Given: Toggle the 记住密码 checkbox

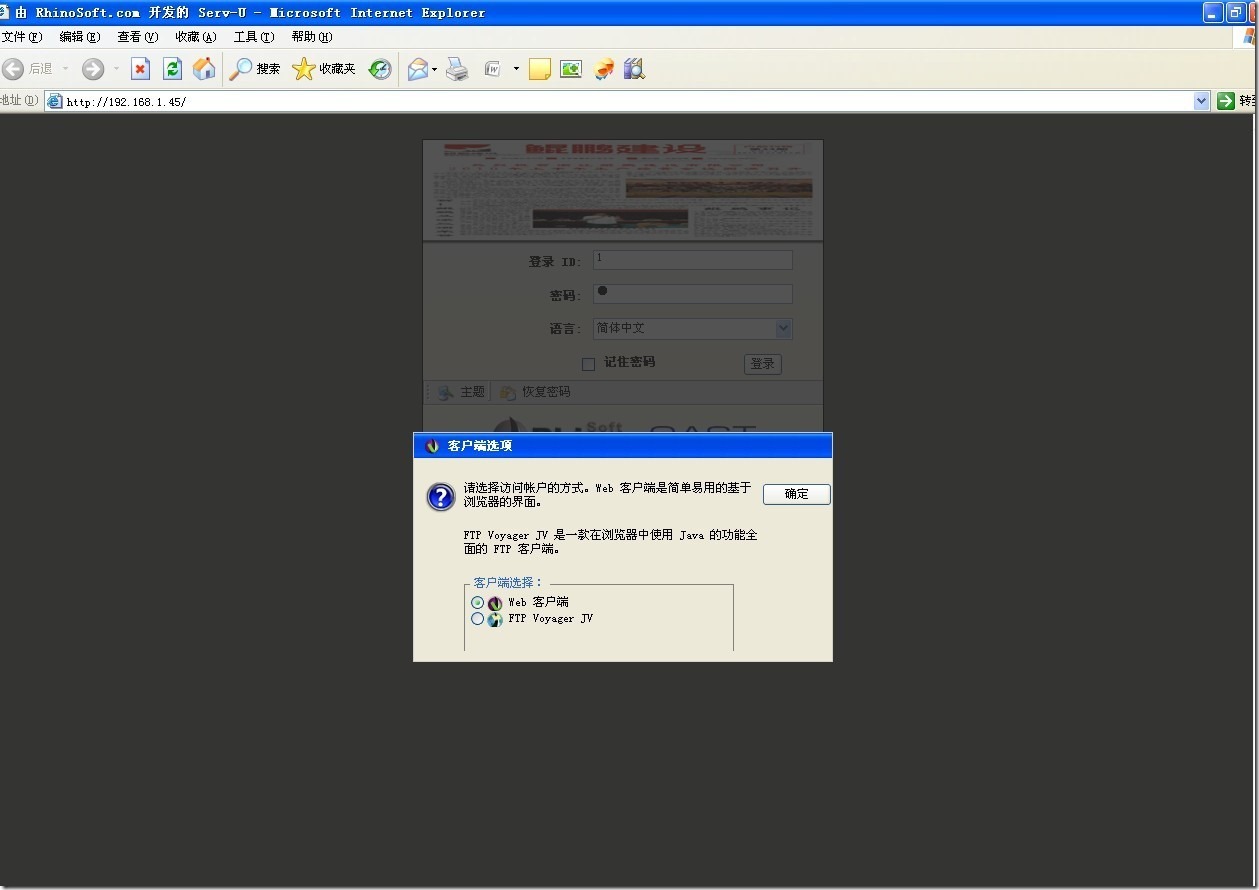Looking at the screenshot, I should click(589, 364).
